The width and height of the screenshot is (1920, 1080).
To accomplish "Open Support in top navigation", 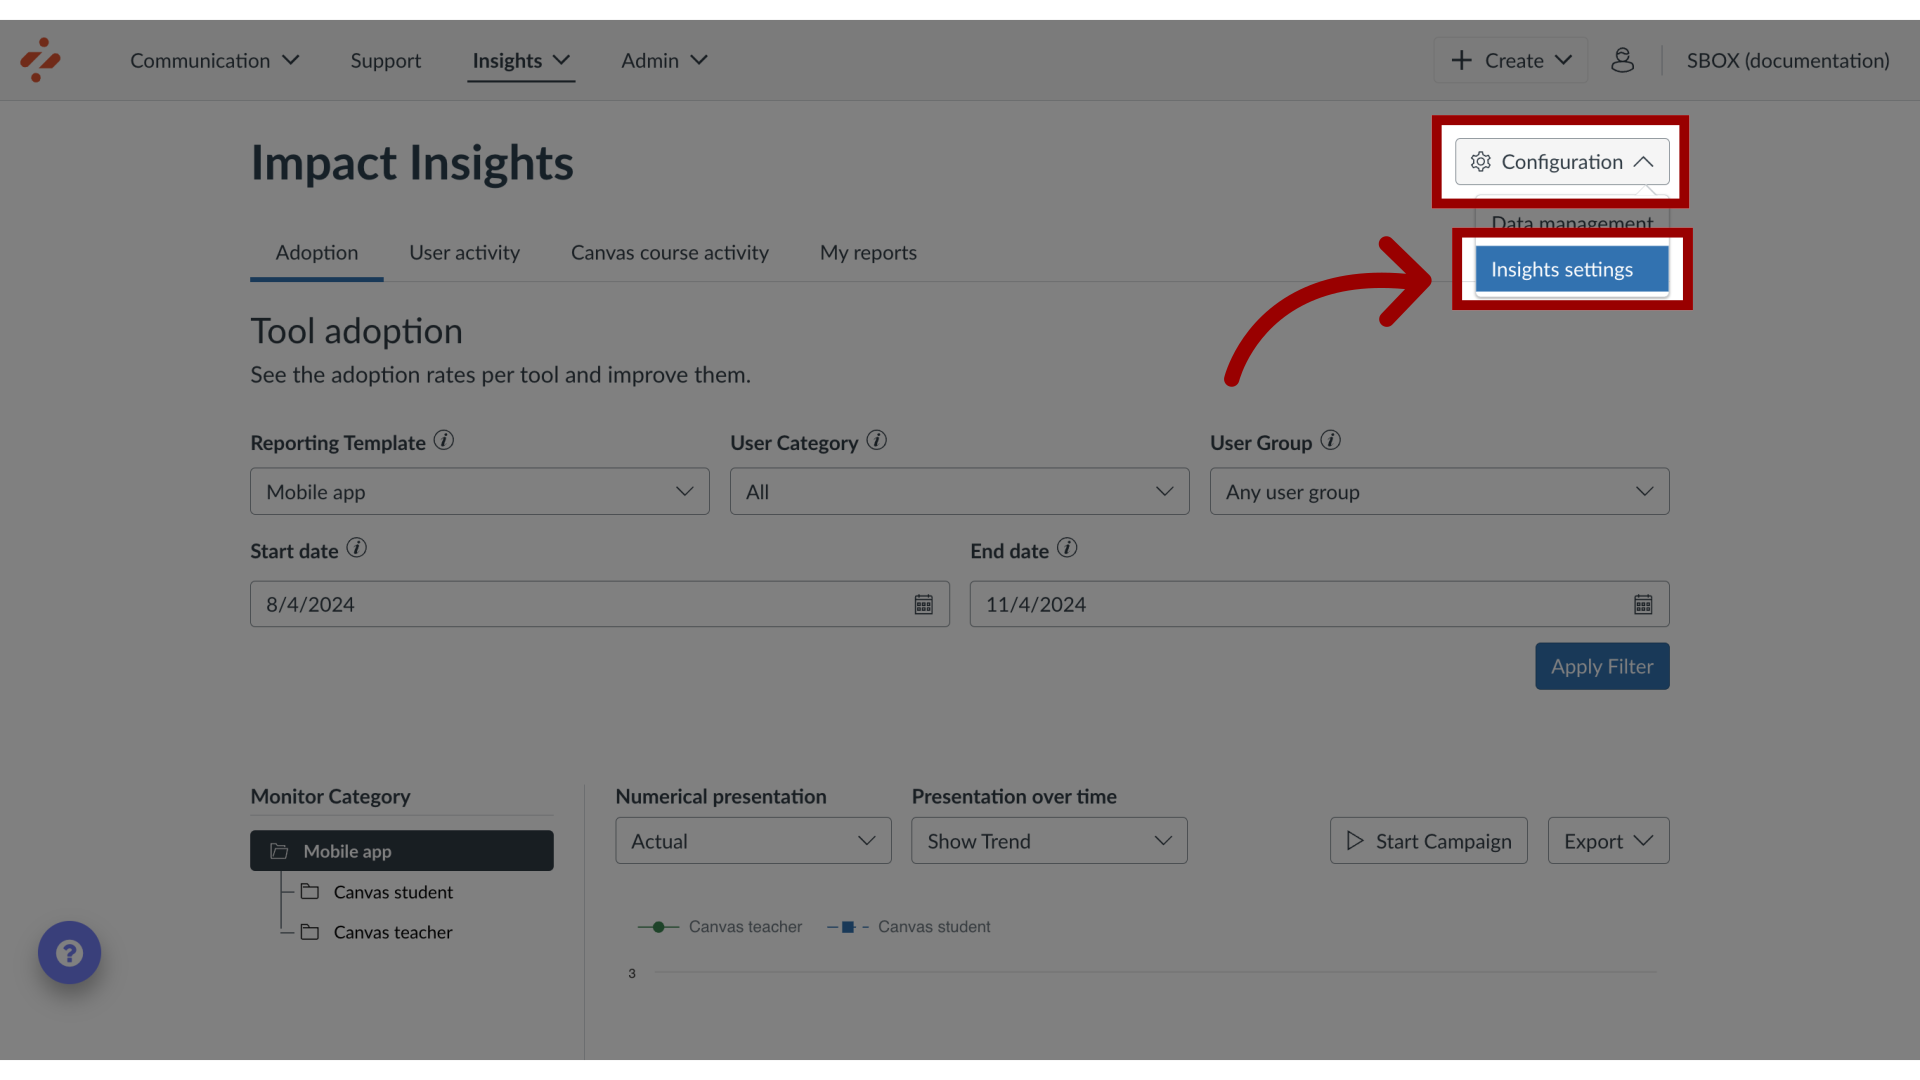I will (386, 60).
